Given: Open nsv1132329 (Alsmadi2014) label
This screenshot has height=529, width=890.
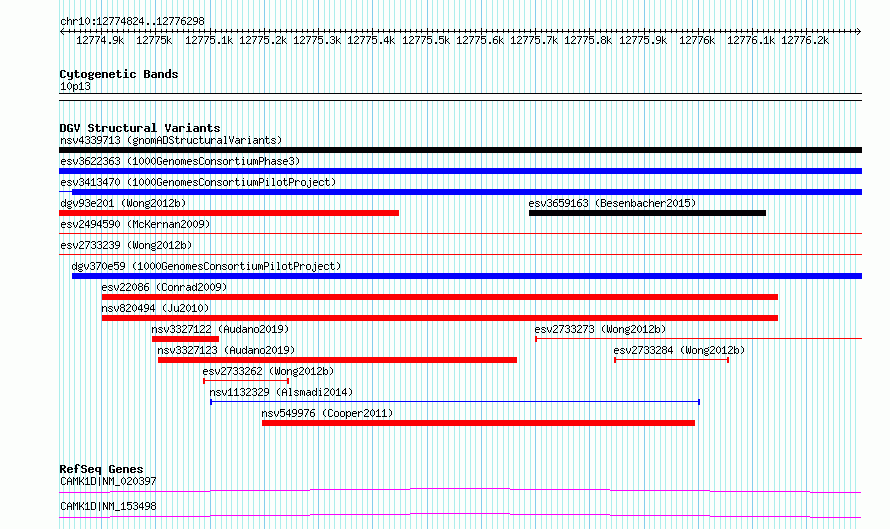Looking at the screenshot, I should click(281, 392).
